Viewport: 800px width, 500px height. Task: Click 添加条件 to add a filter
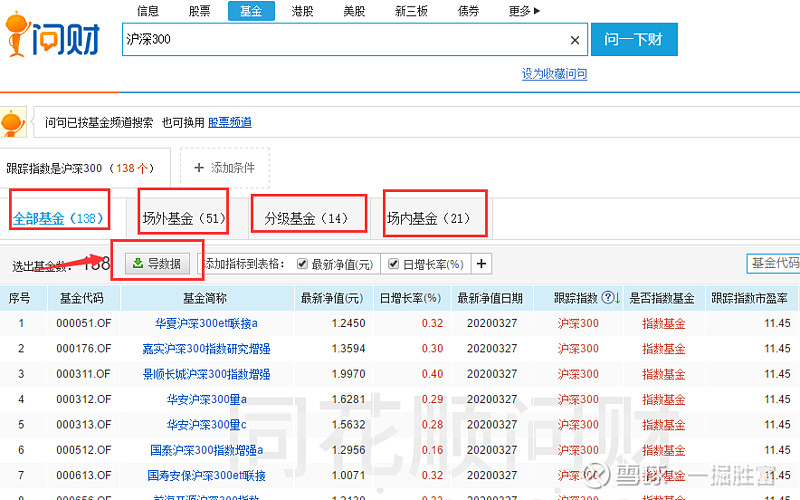(x=224, y=168)
